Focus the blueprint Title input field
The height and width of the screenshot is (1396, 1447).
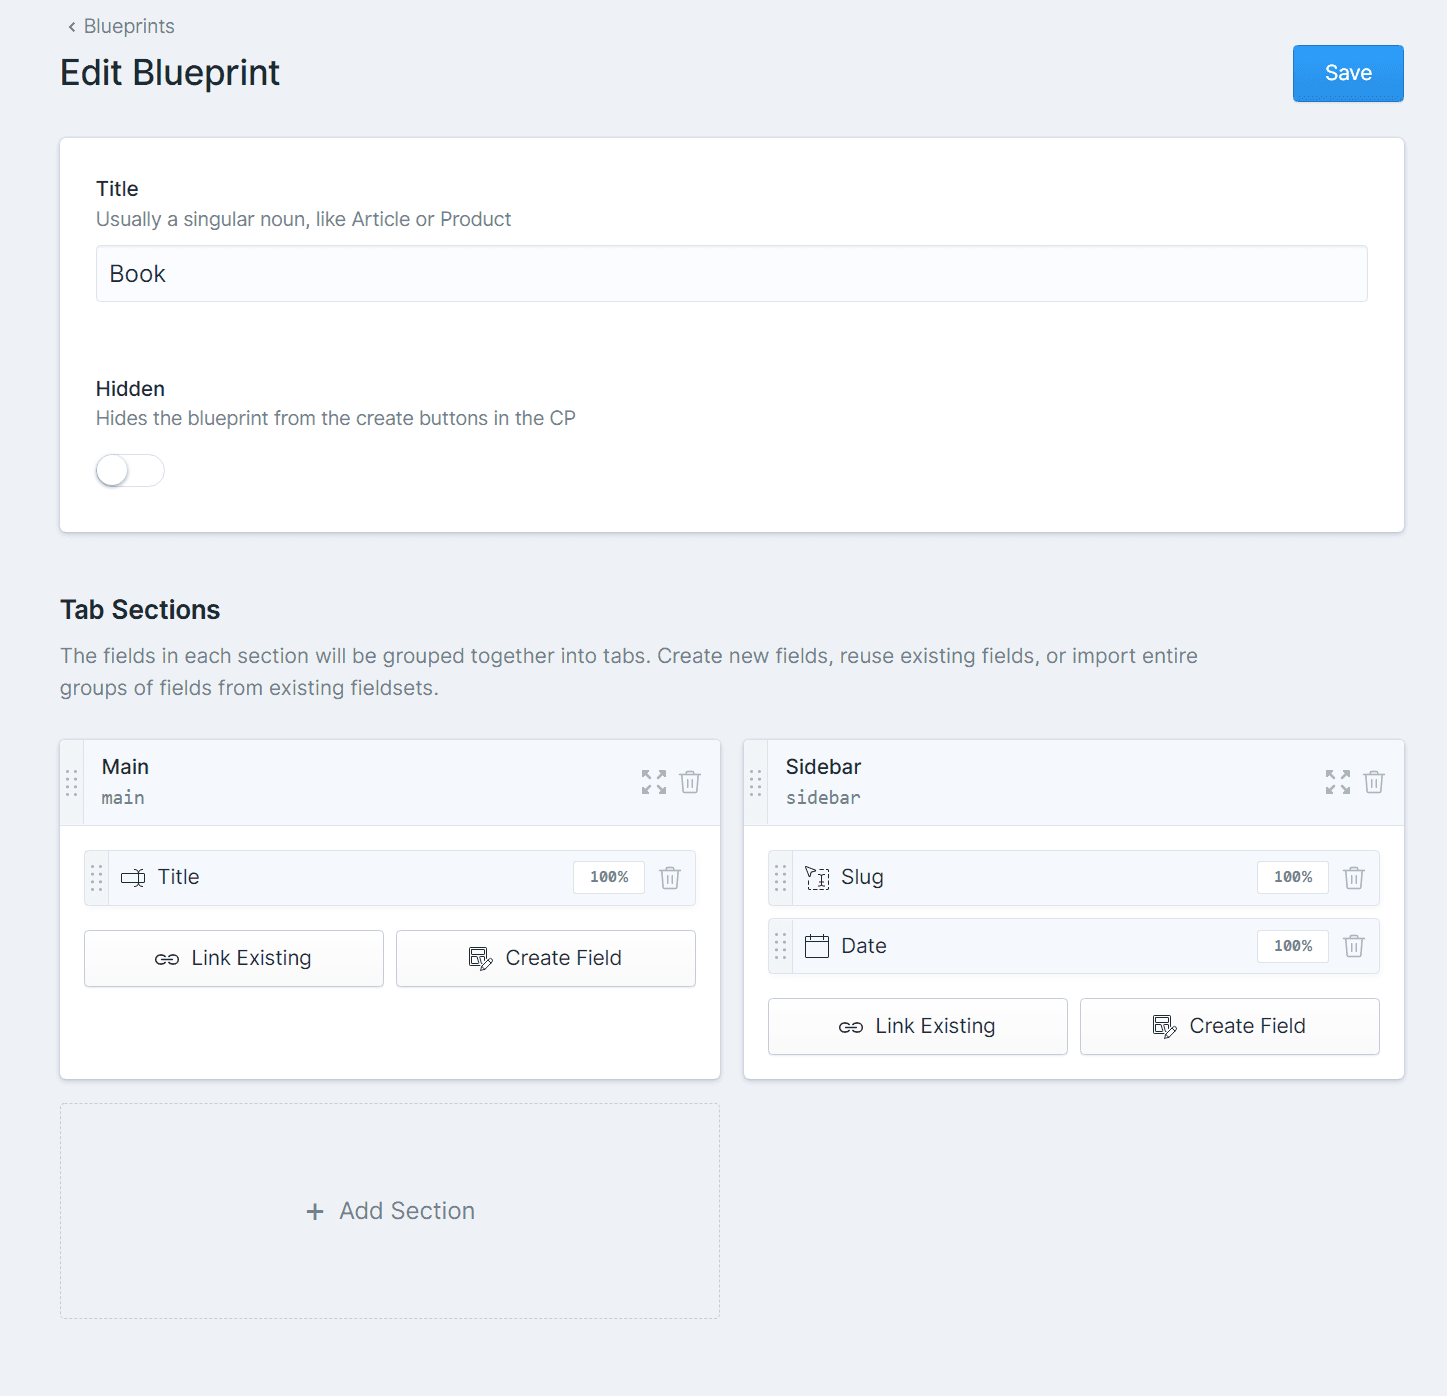click(732, 274)
